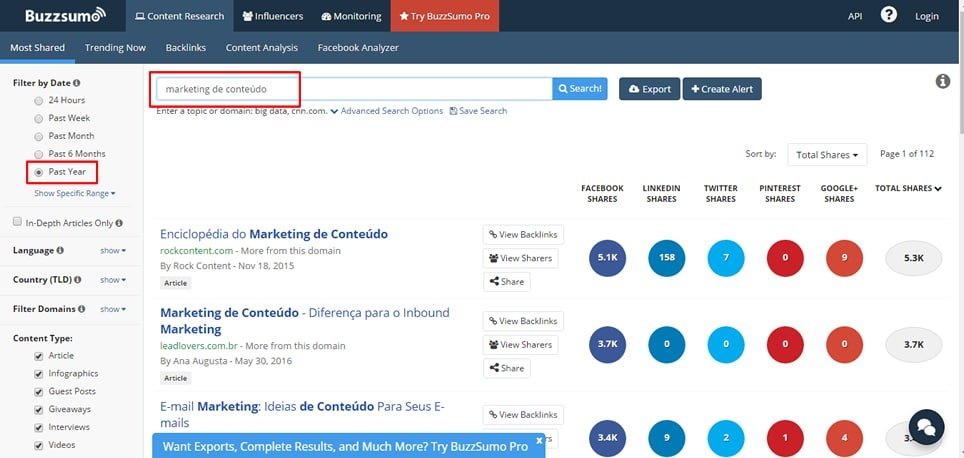This screenshot has width=964, height=458.
Task: Open Enciclopédia do Marketing de Conteúdo article
Action: pyautogui.click(x=274, y=234)
